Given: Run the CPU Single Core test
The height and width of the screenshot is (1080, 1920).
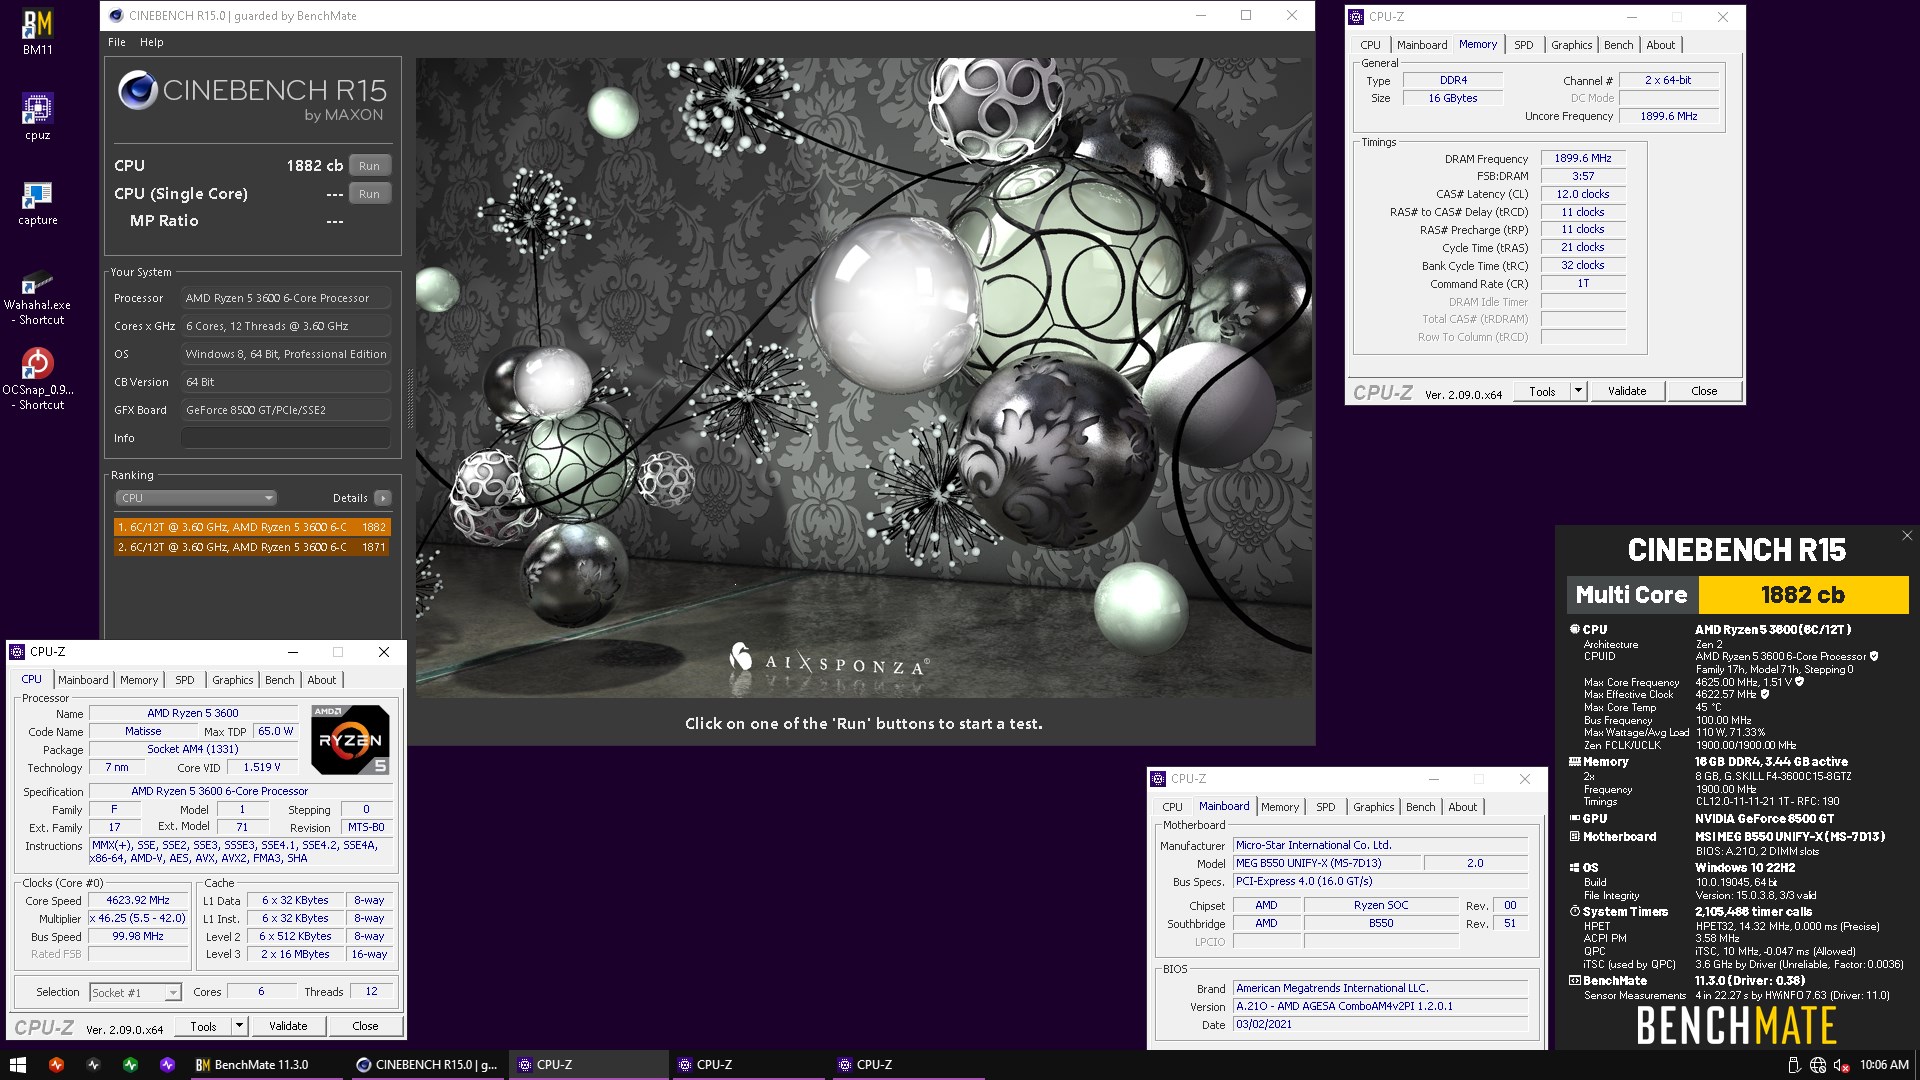Looking at the screenshot, I should (369, 194).
